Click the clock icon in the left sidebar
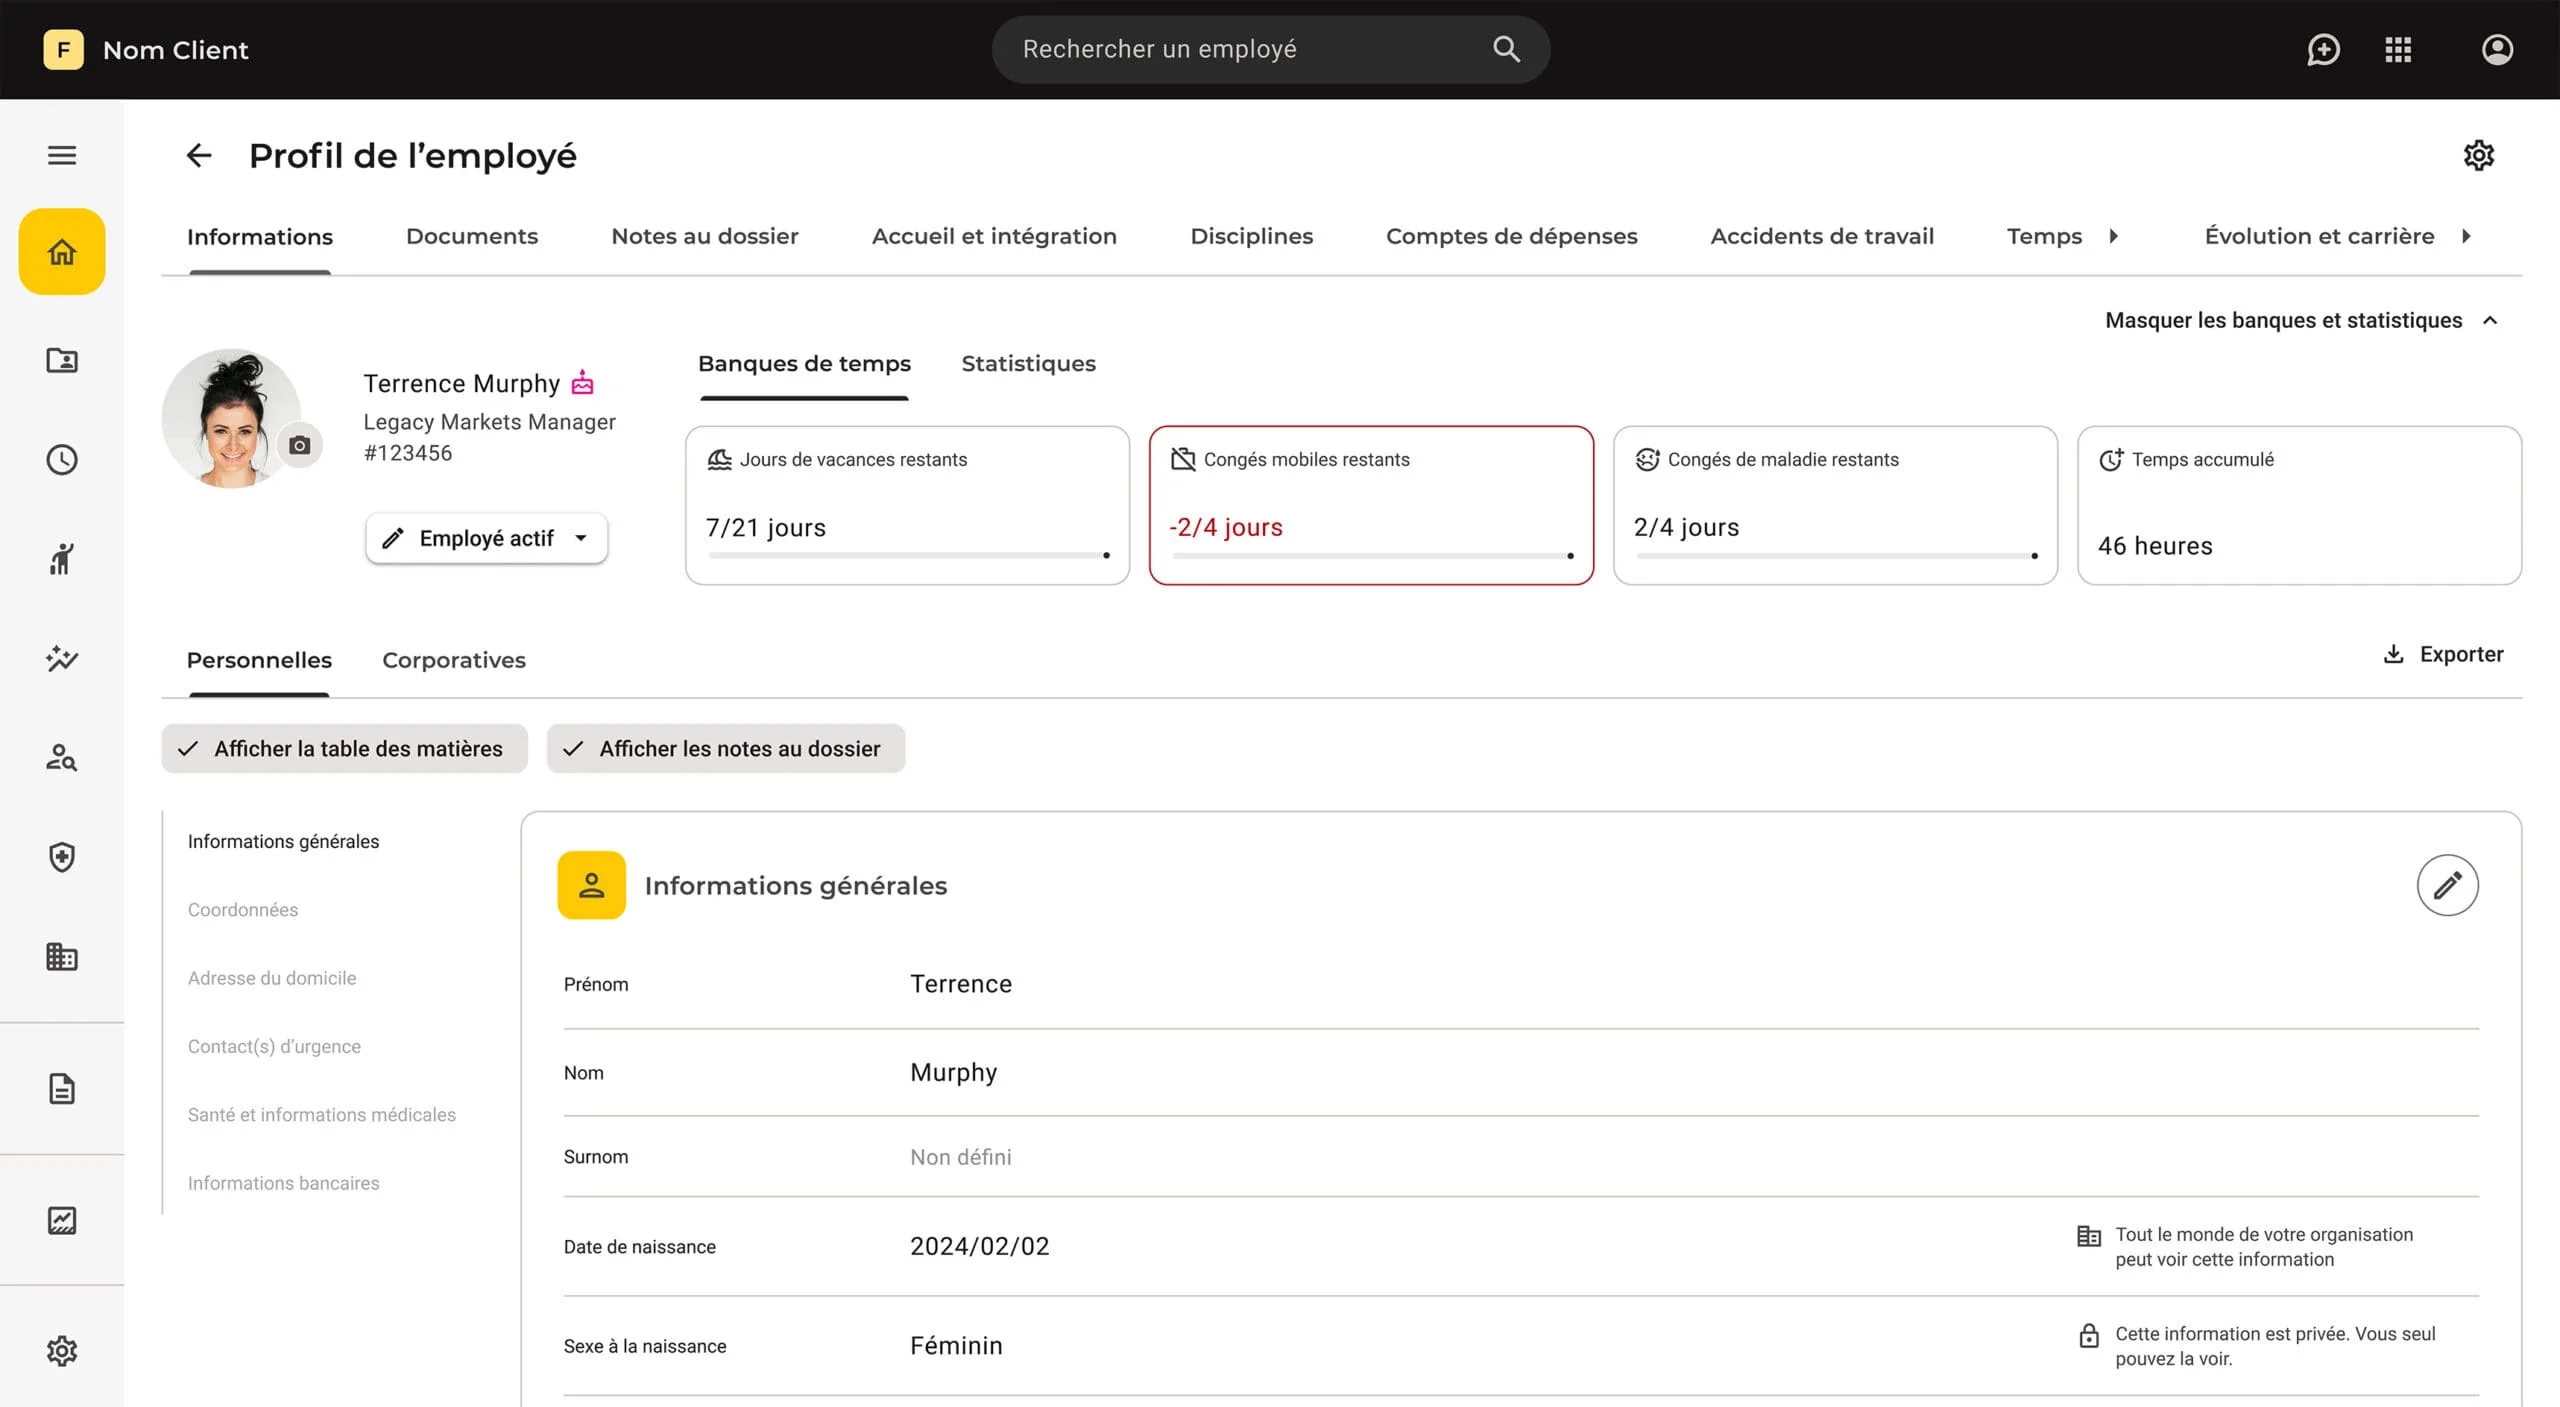 [x=62, y=459]
